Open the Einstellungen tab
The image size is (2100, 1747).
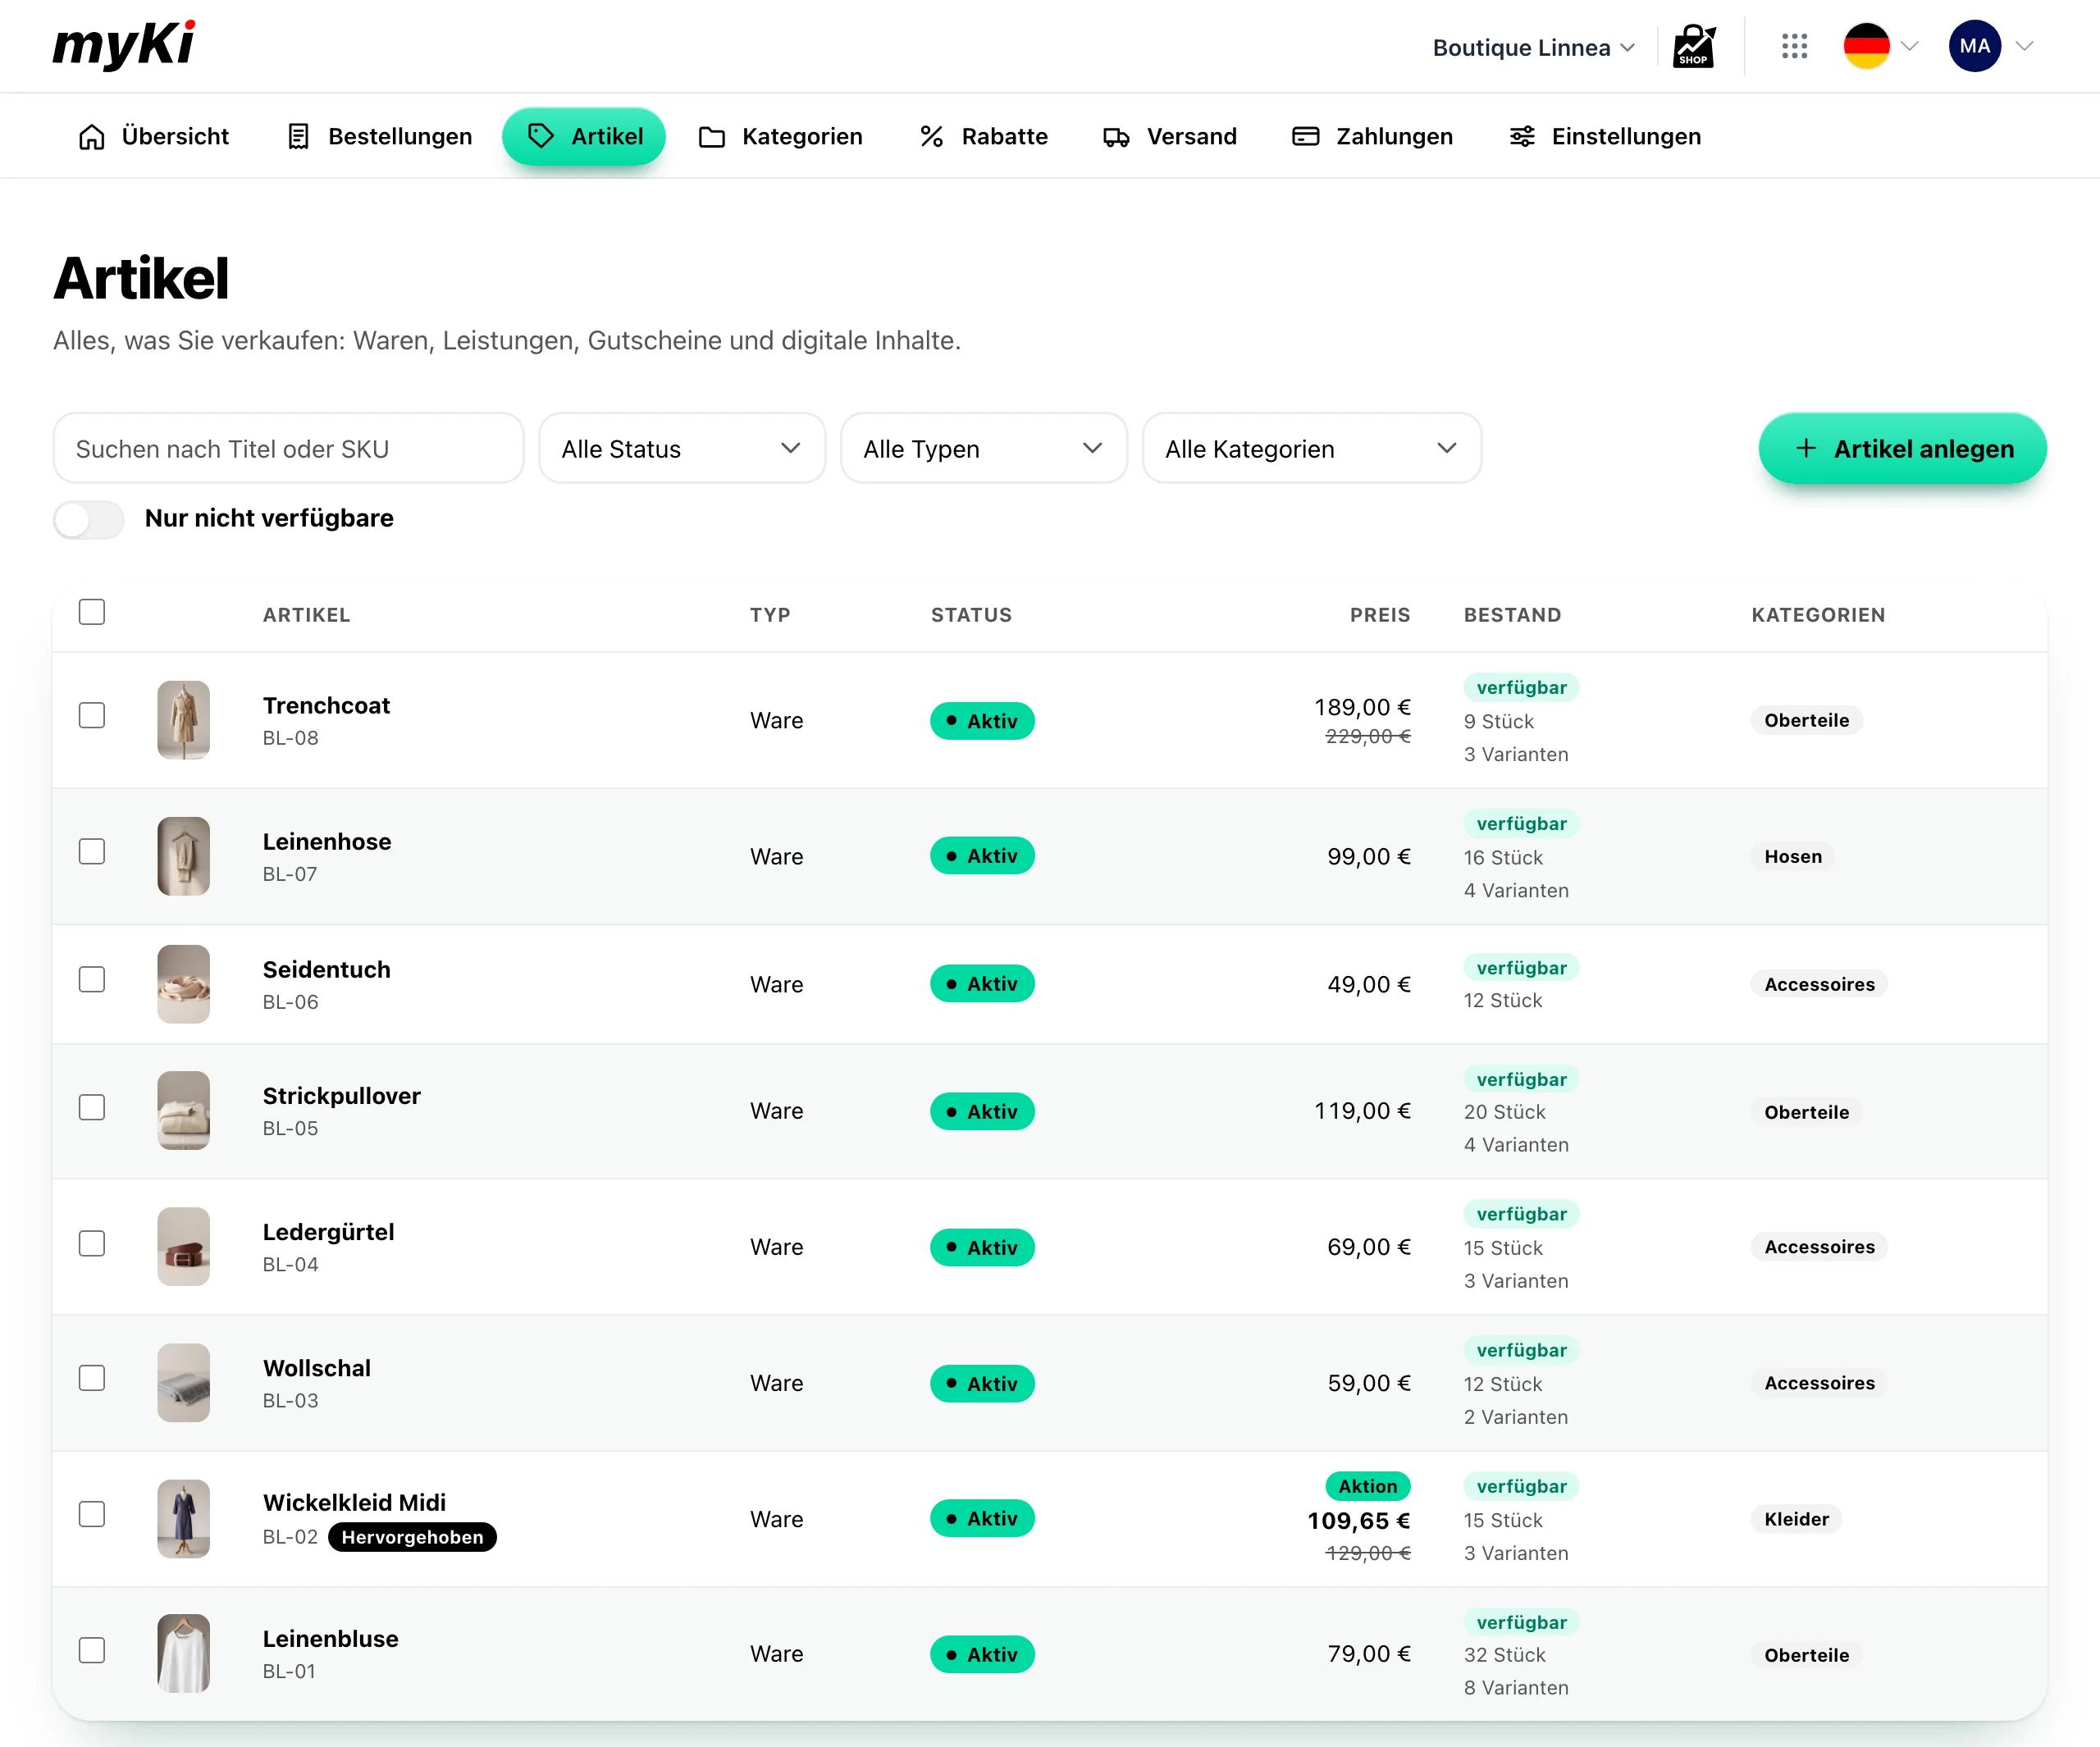pyautogui.click(x=1605, y=137)
